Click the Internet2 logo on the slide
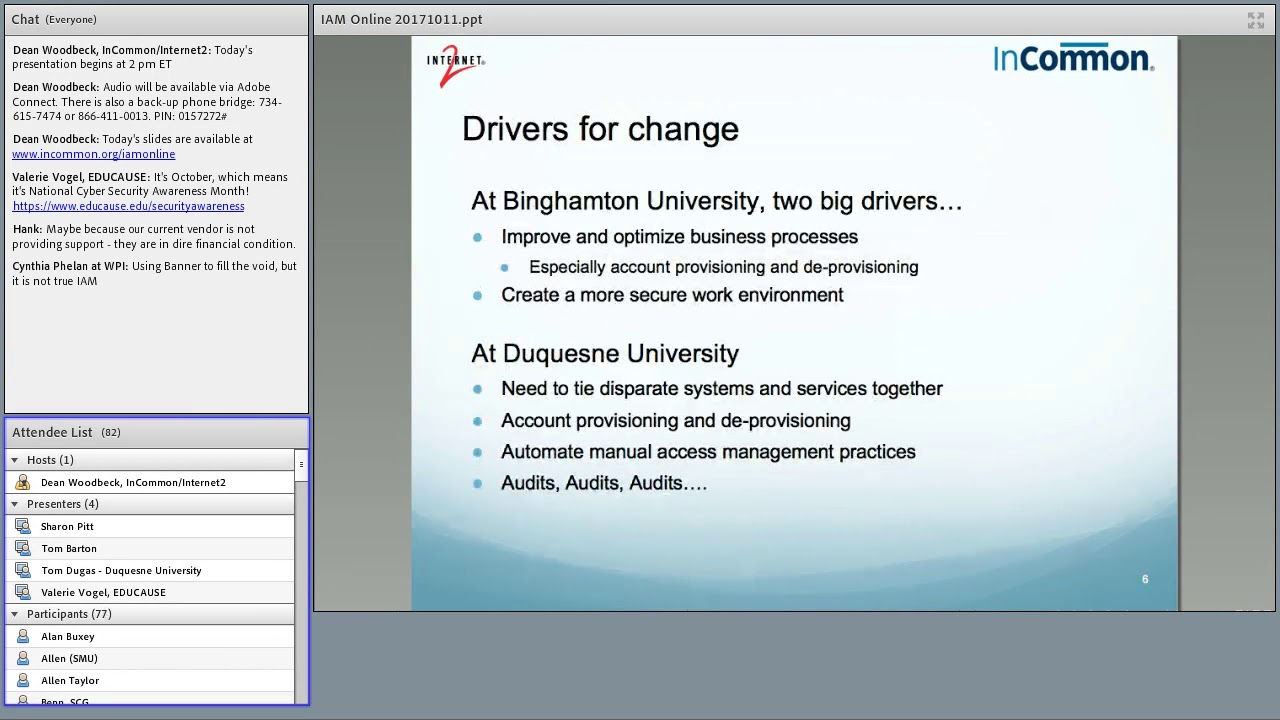 (456, 65)
